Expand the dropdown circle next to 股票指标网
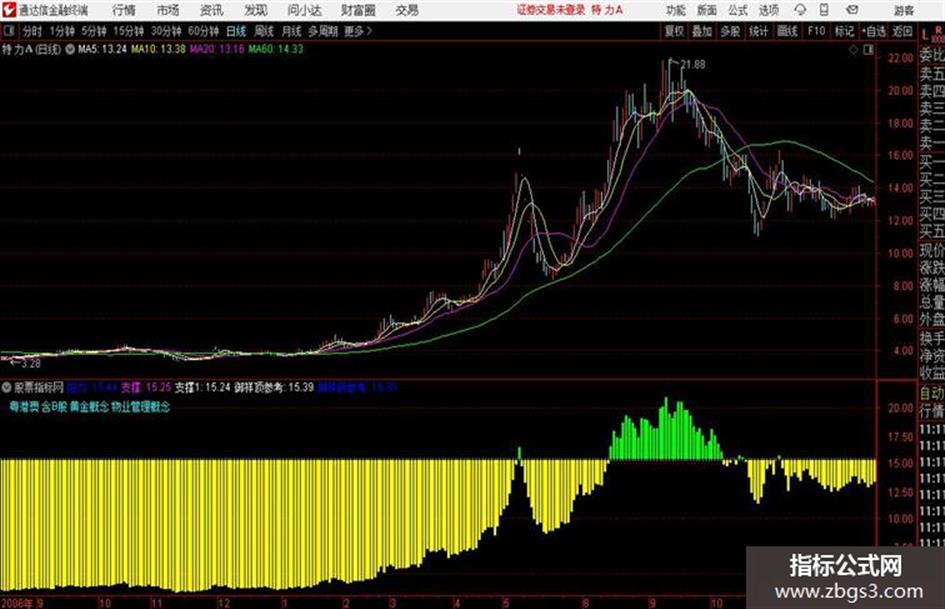945x609 pixels. click(7, 387)
